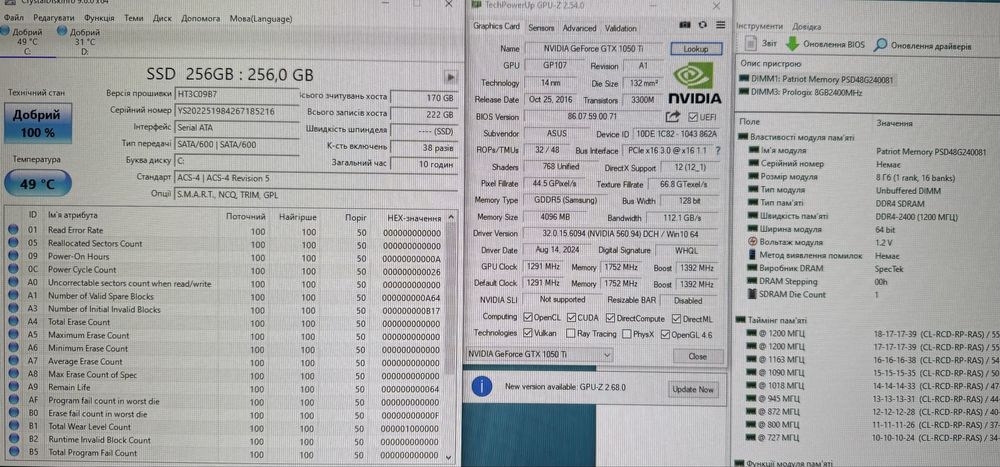Select DIMM1 Patriot Memory device entry

(x=816, y=78)
